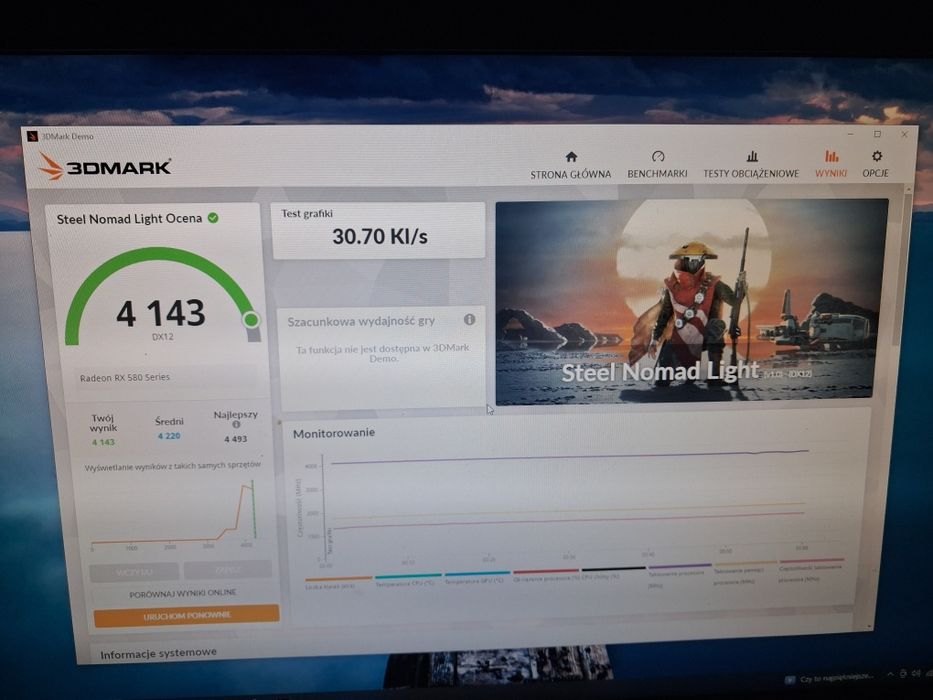Open the Benchmarki tab
This screenshot has height=700, width=933.
click(657, 165)
